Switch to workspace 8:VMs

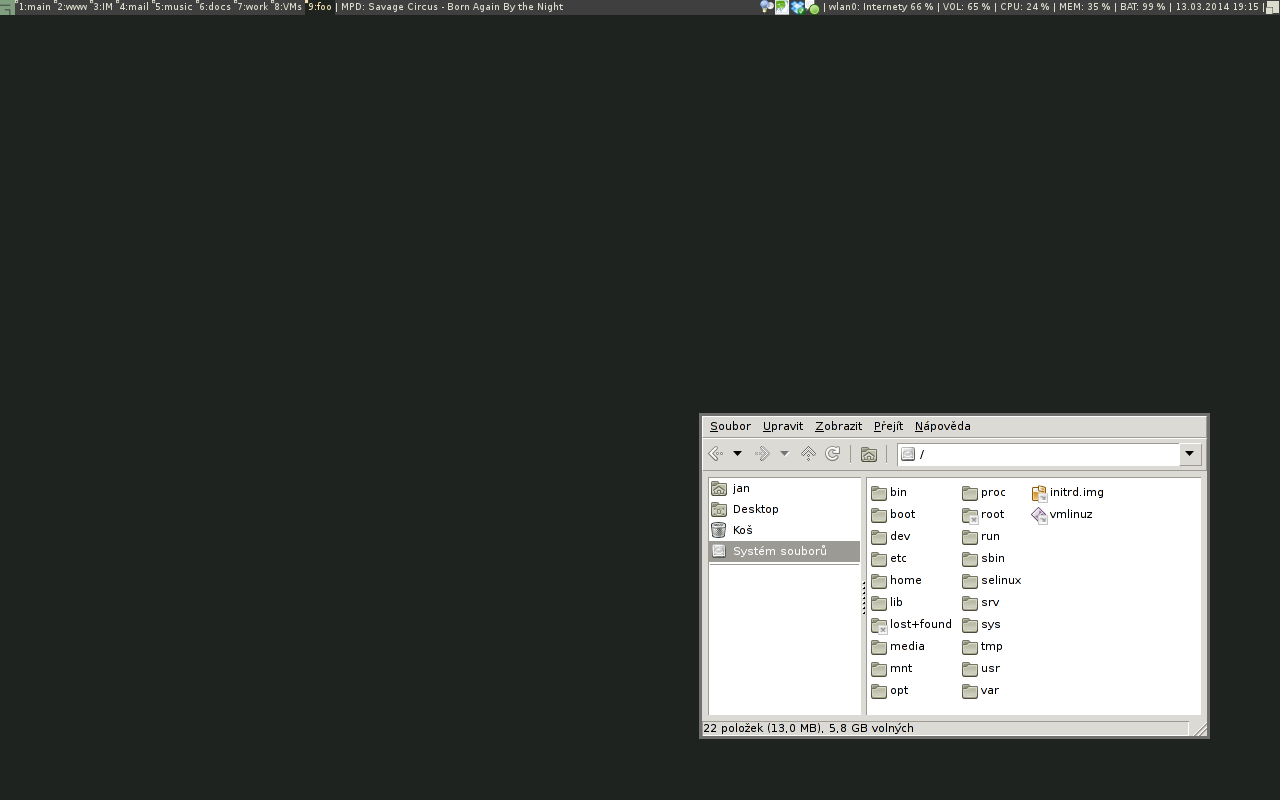[x=288, y=6]
